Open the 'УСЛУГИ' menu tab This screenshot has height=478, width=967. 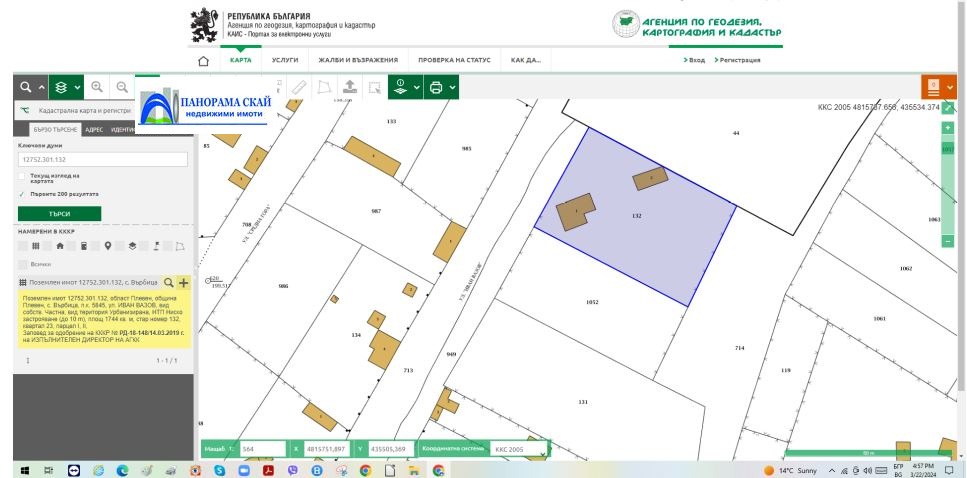click(284, 60)
